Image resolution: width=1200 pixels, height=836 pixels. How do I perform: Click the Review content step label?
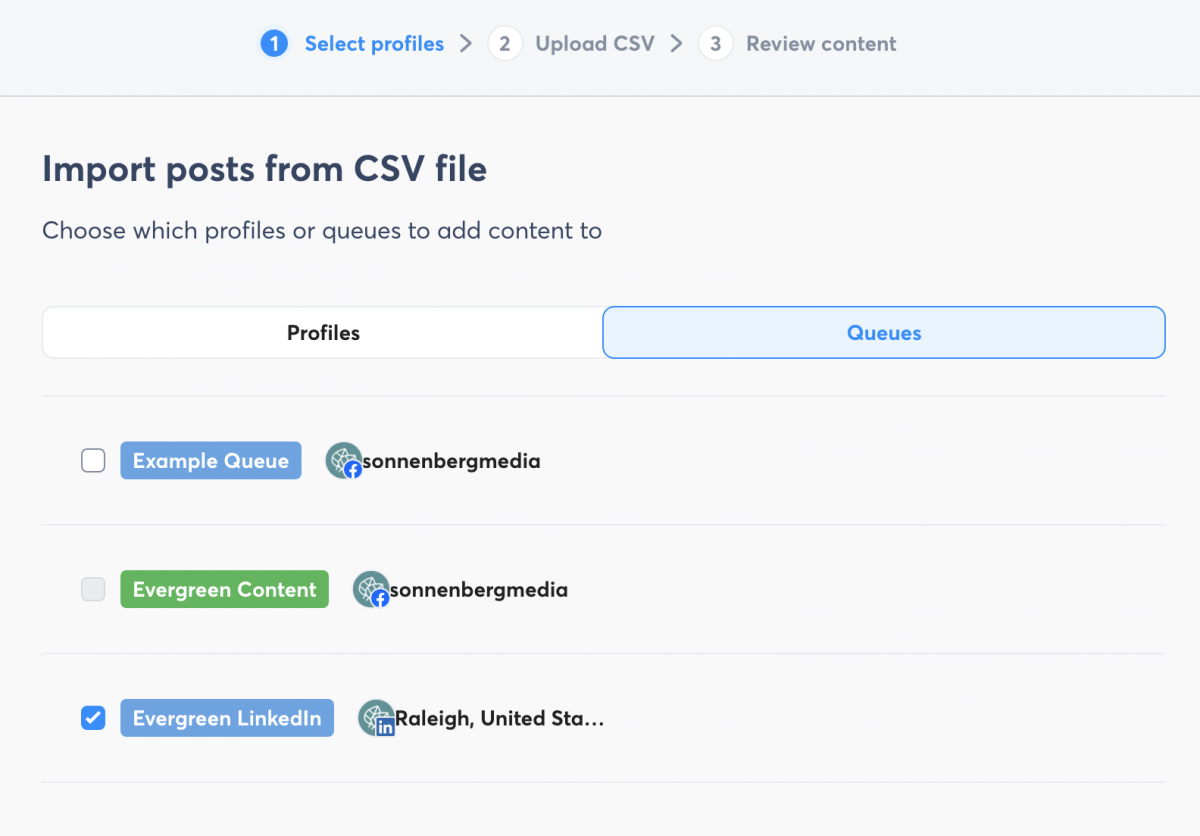[820, 43]
